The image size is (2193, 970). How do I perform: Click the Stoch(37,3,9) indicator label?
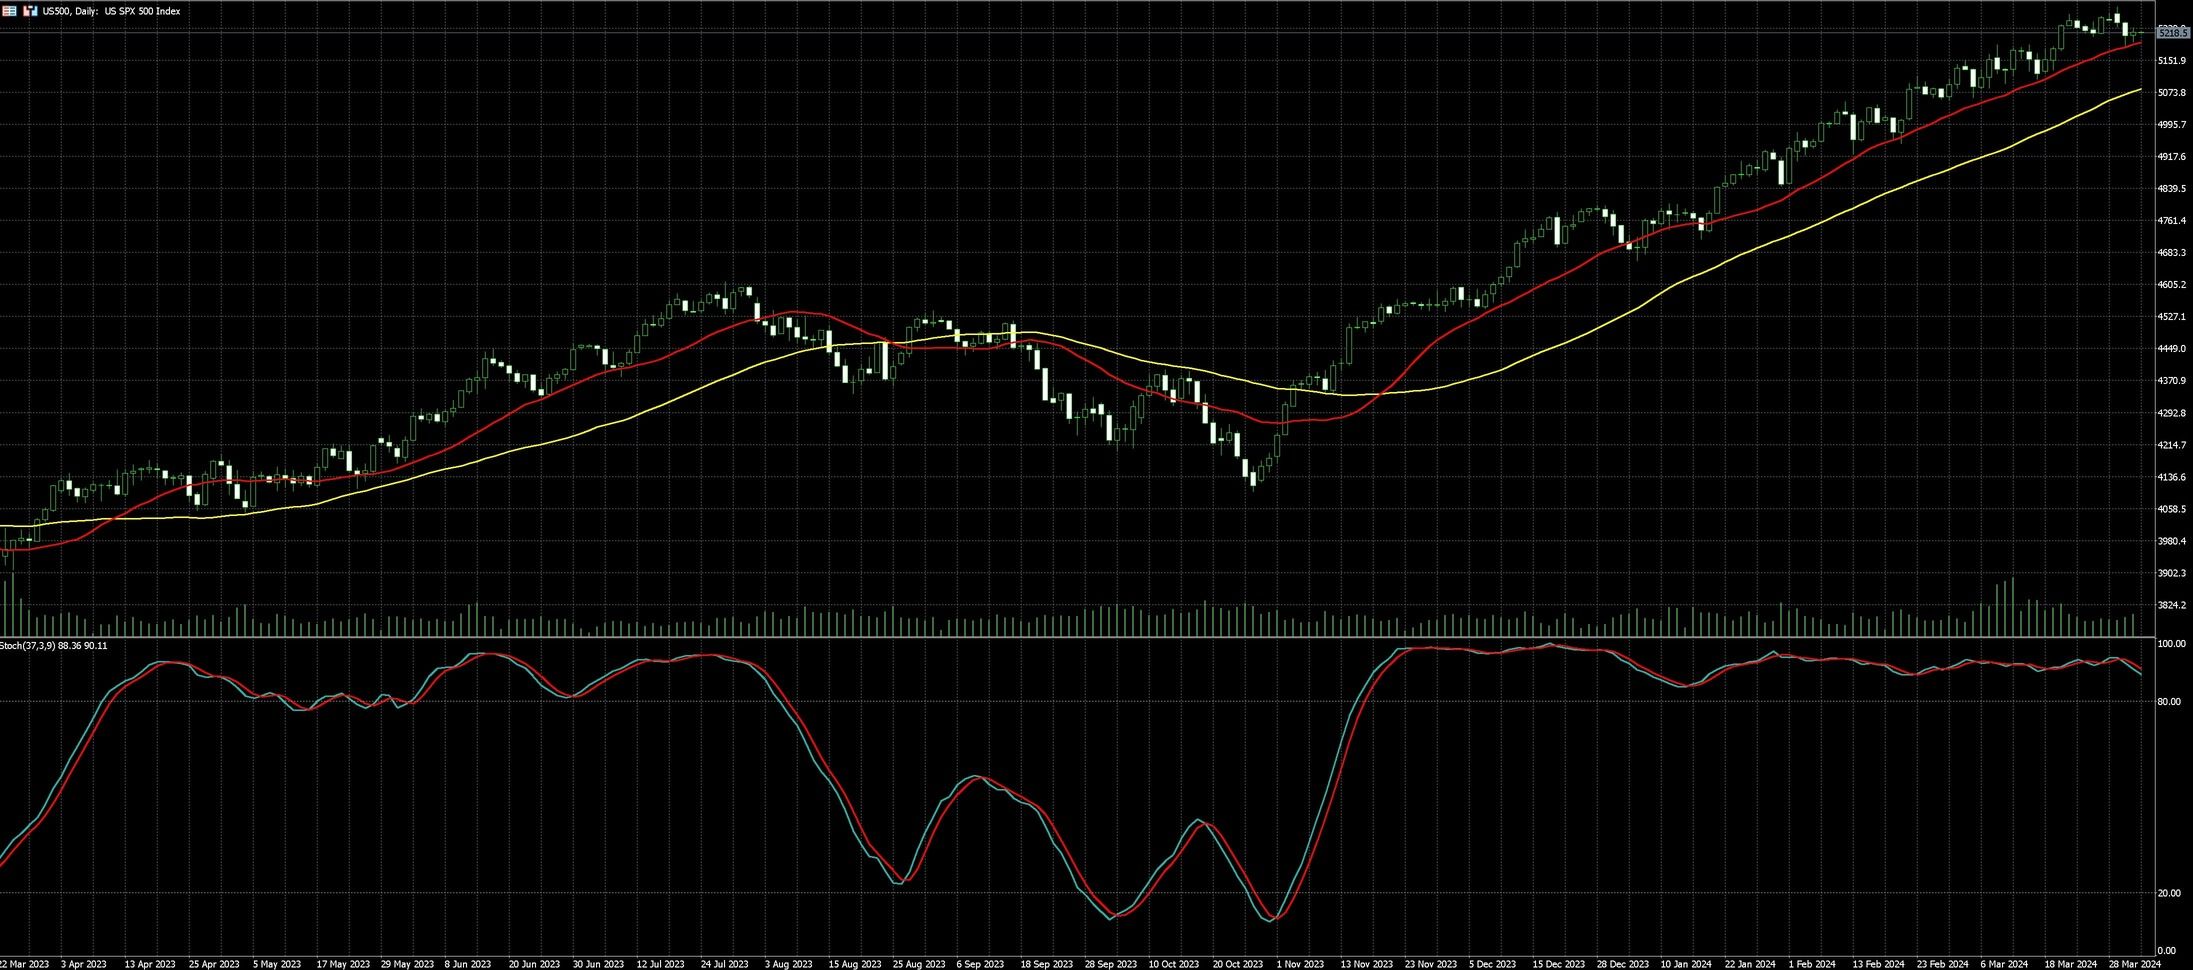54,646
